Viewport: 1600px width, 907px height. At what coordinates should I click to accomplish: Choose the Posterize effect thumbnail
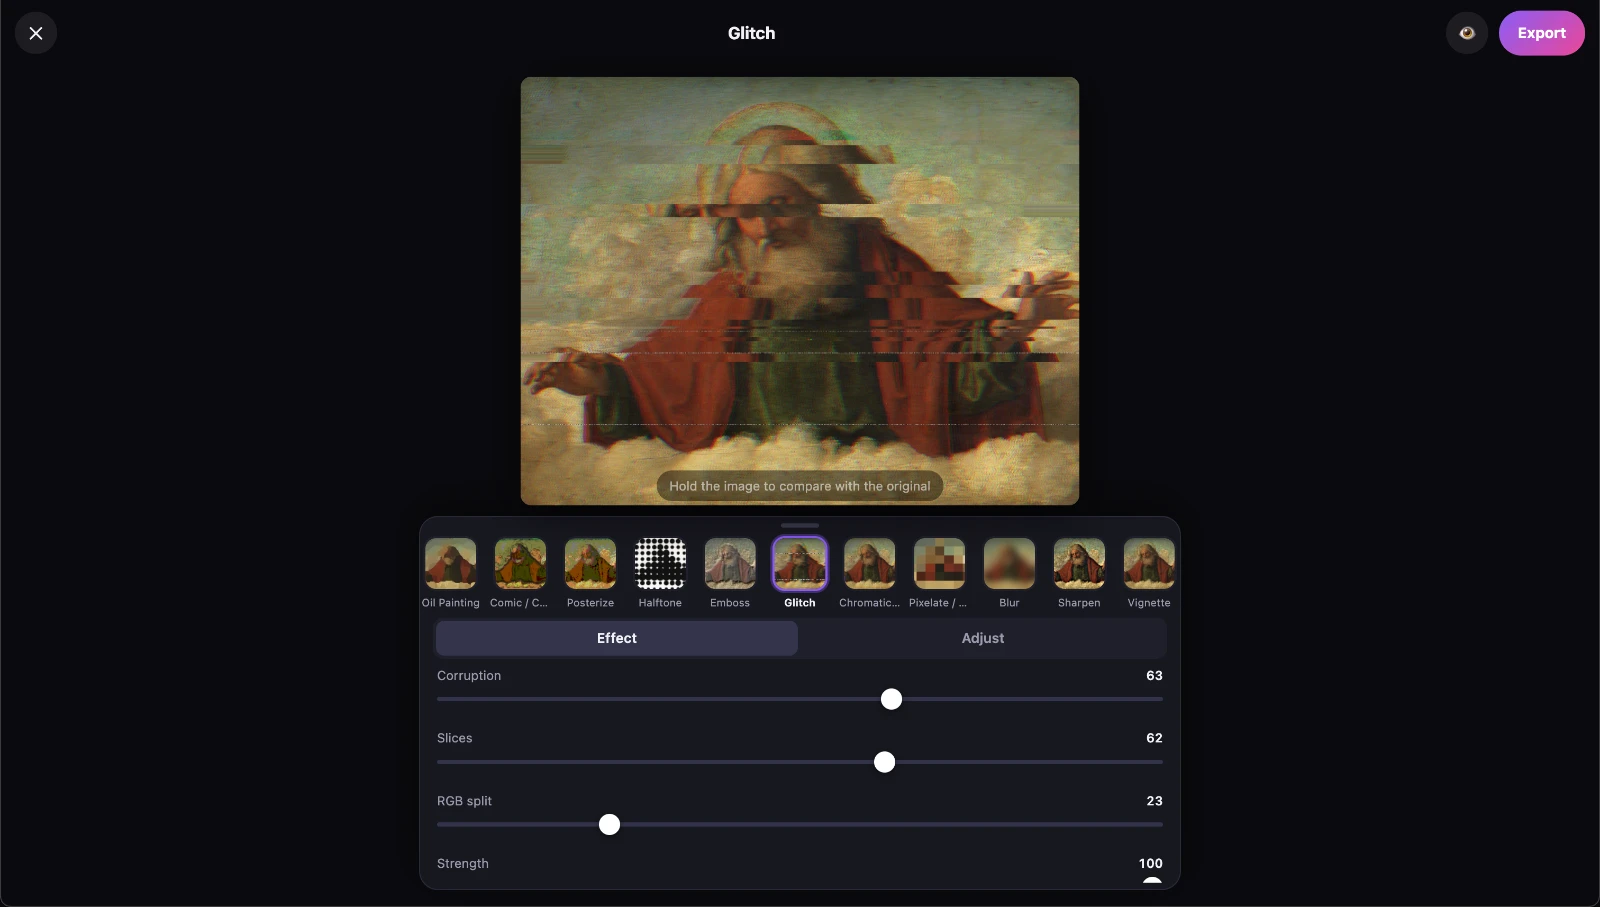pyautogui.click(x=590, y=563)
